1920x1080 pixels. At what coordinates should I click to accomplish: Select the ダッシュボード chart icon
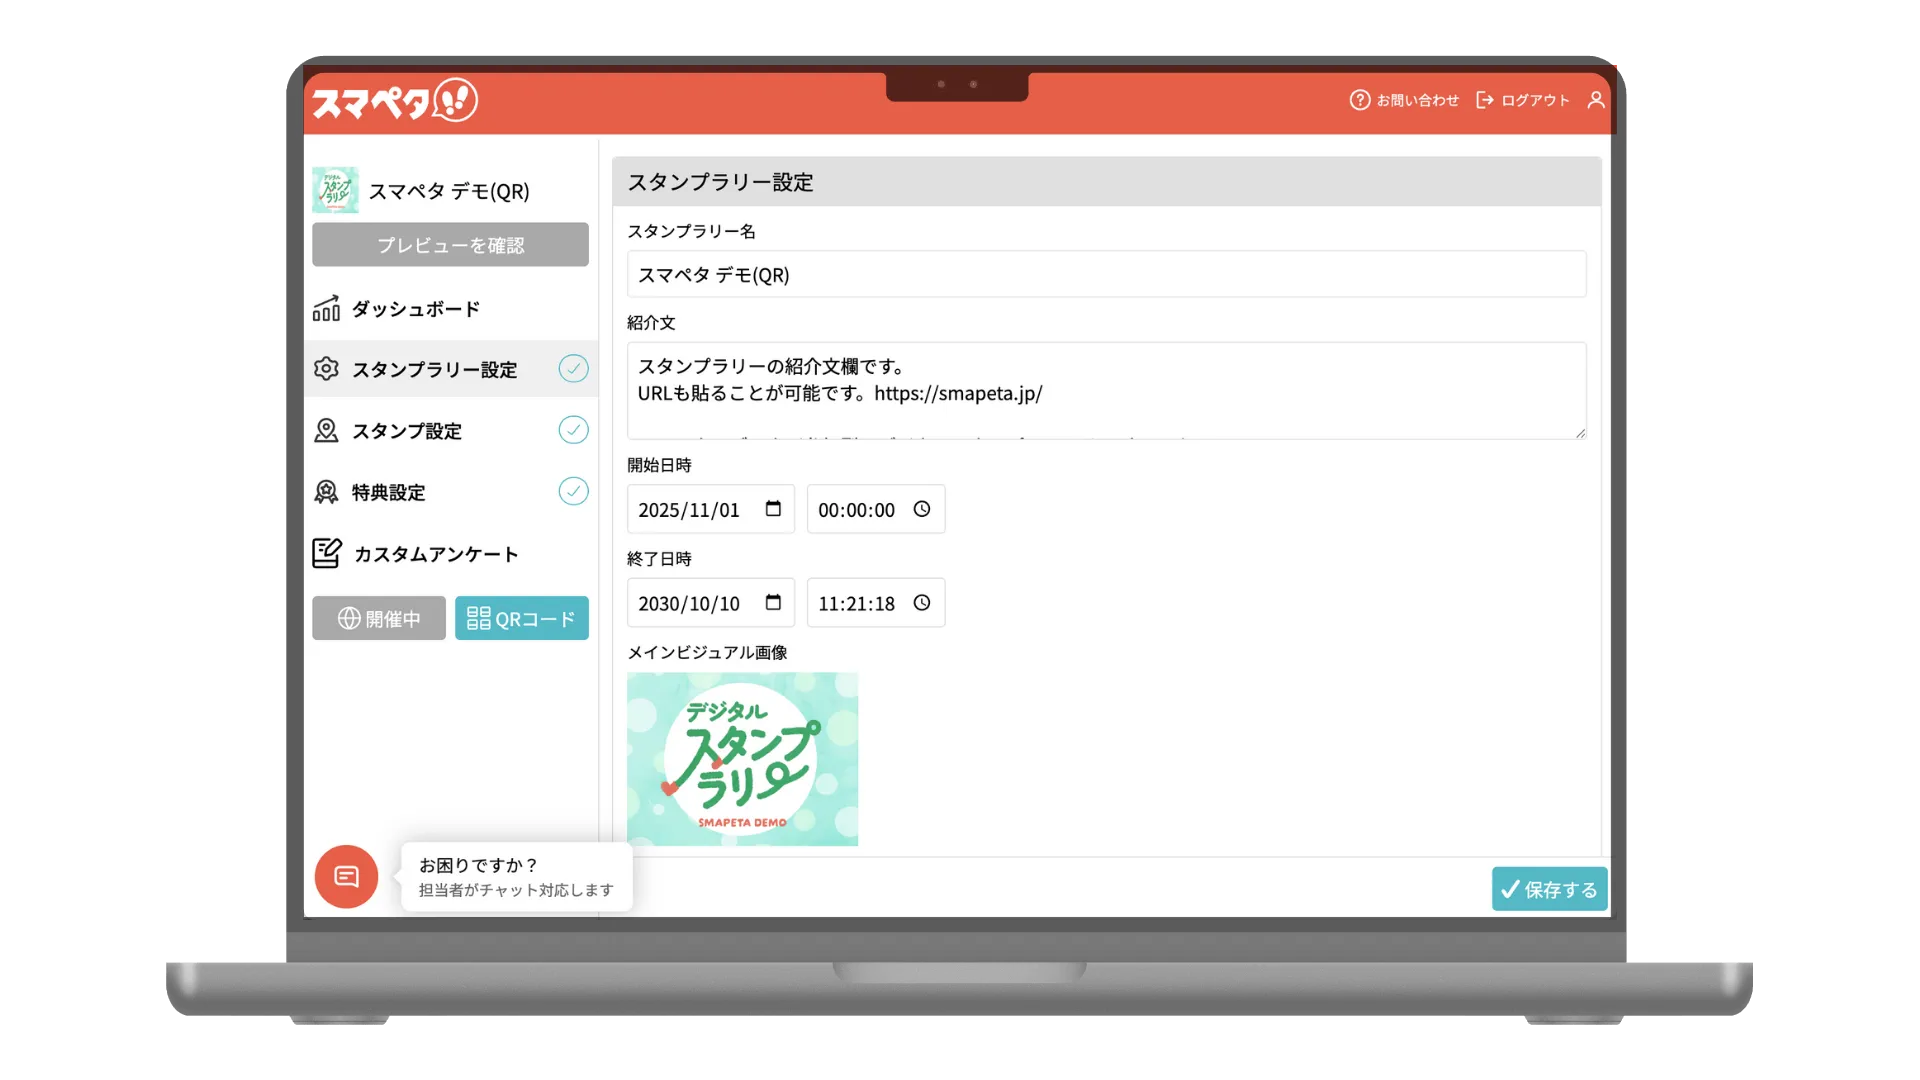pos(326,309)
